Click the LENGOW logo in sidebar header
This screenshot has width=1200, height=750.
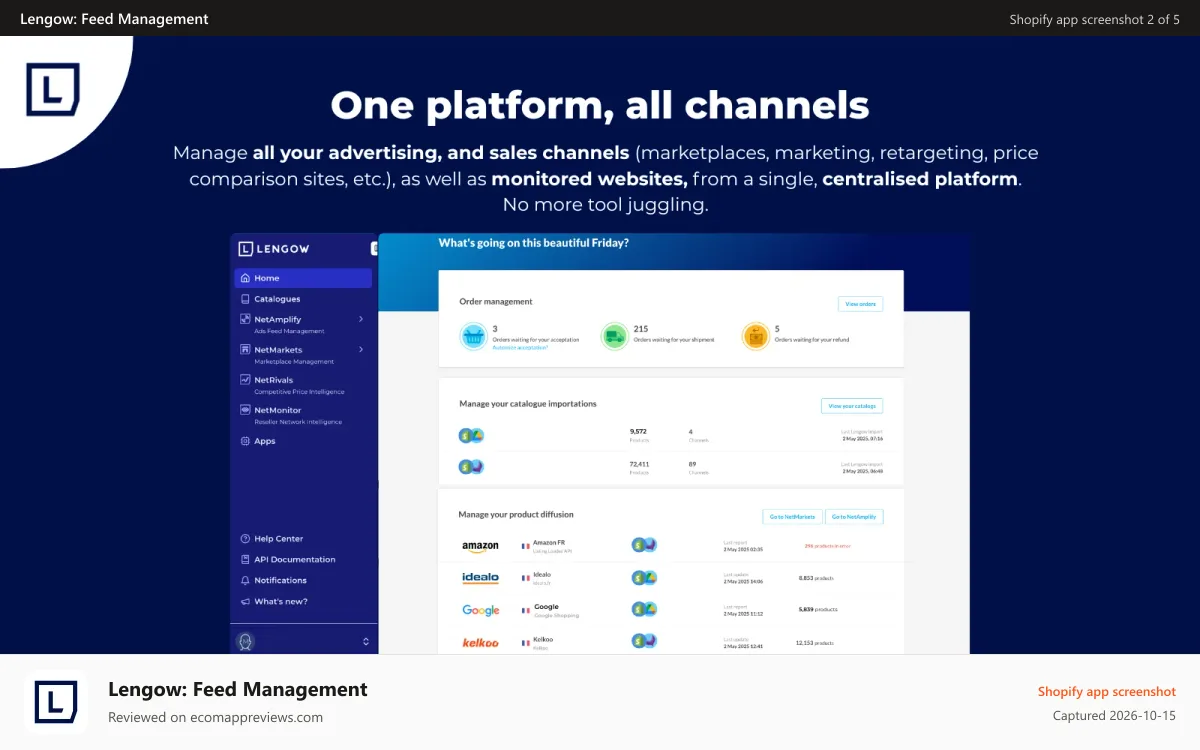coord(274,248)
